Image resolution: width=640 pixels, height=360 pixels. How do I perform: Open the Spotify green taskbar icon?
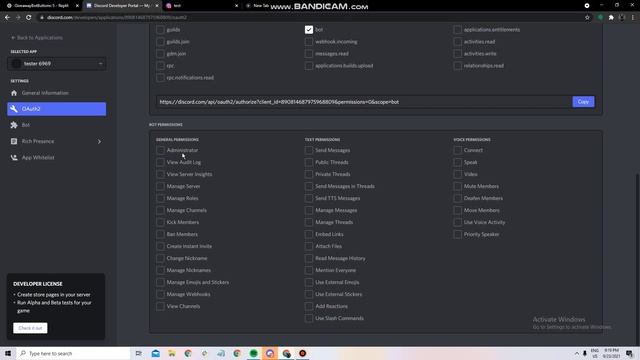pos(253,353)
